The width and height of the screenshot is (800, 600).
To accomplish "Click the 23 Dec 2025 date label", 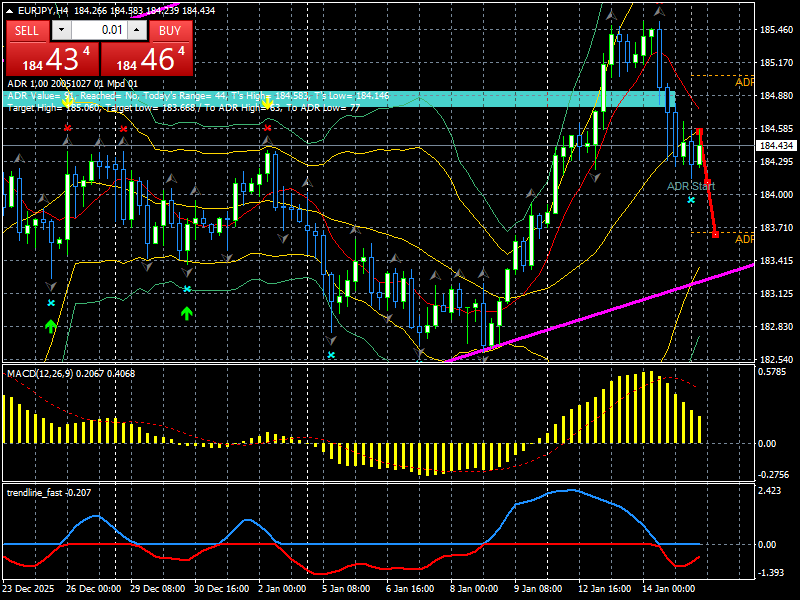I will click(x=28, y=588).
